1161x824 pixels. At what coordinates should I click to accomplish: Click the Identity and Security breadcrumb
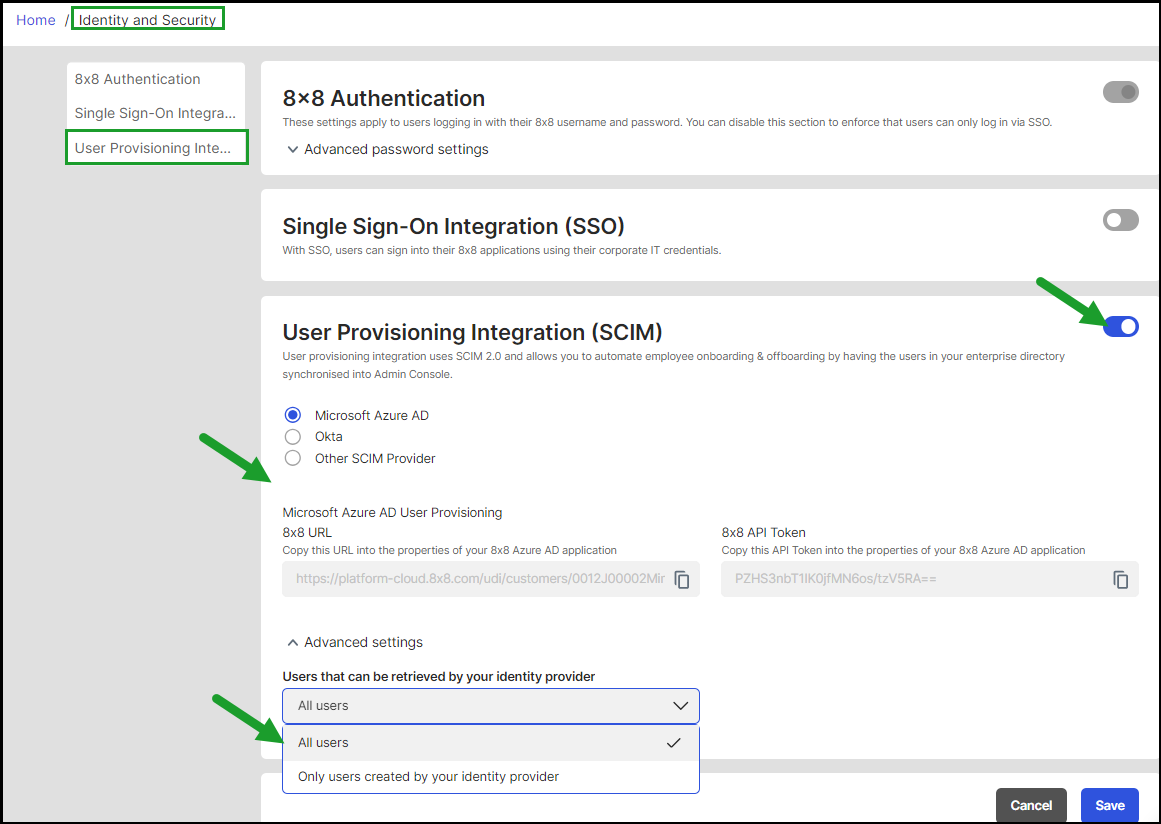click(147, 20)
